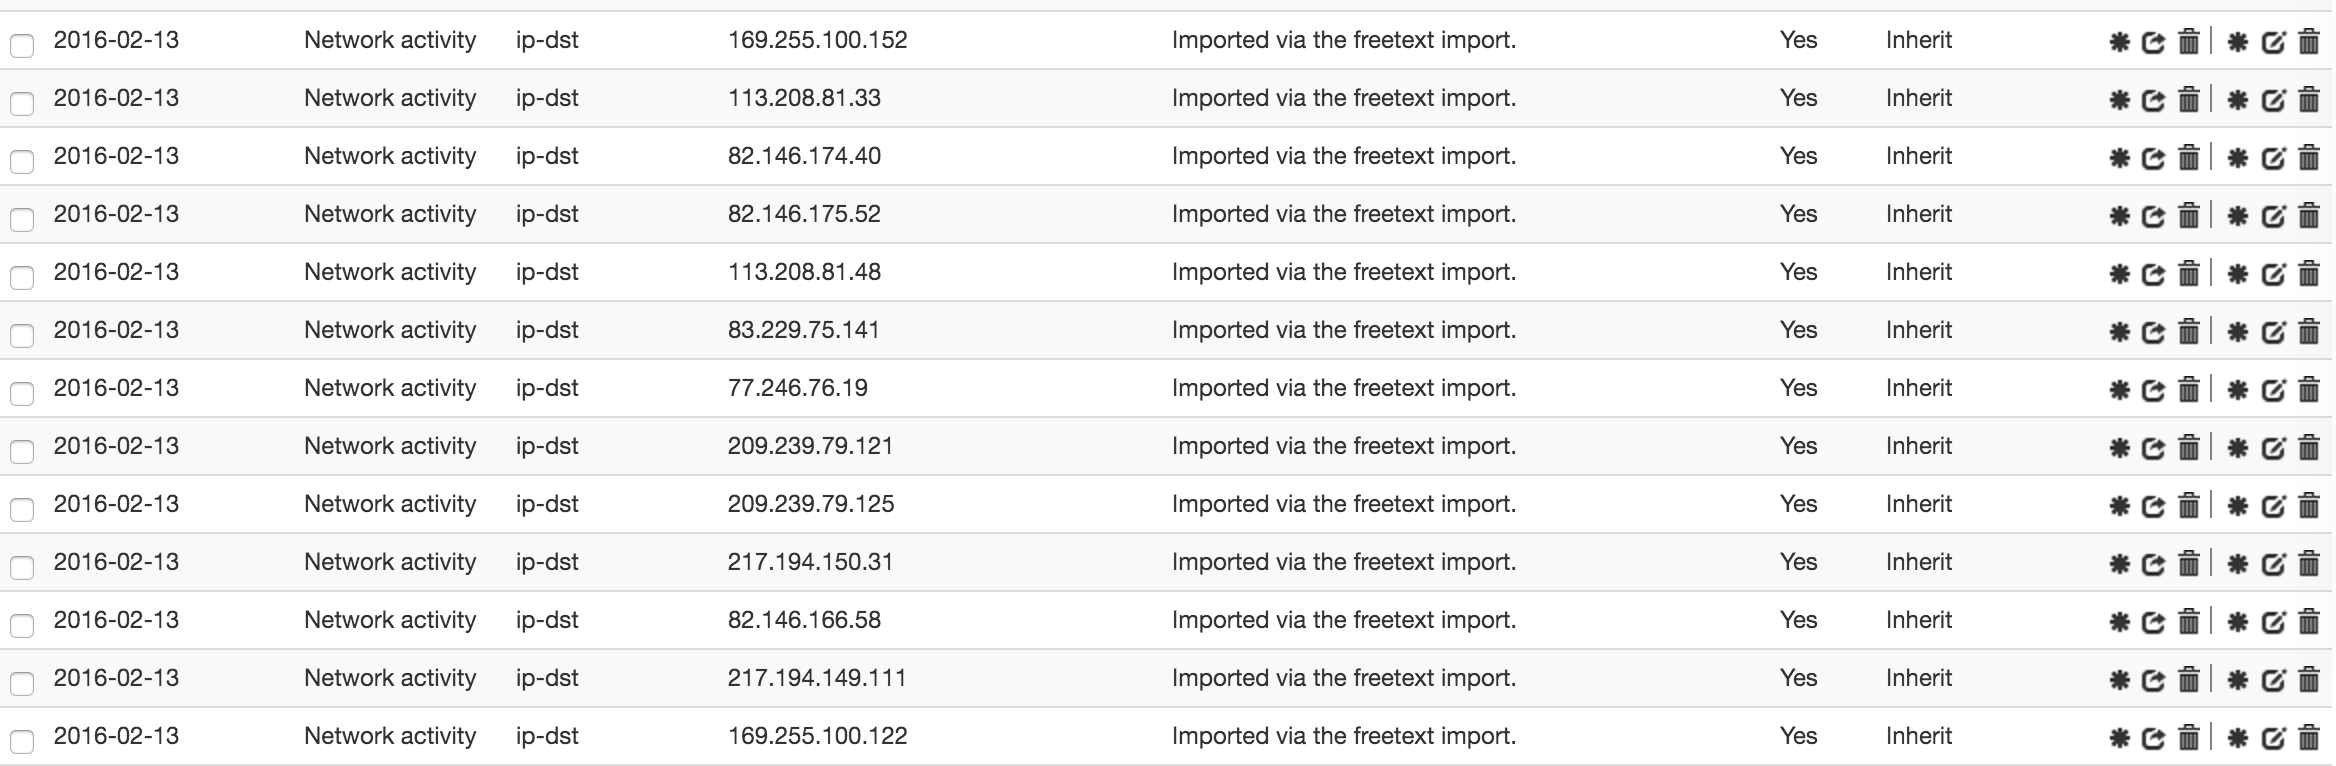Click the trash icon left of divider for 83.229.75.141
This screenshot has height=766, width=2336.
coord(2188,331)
